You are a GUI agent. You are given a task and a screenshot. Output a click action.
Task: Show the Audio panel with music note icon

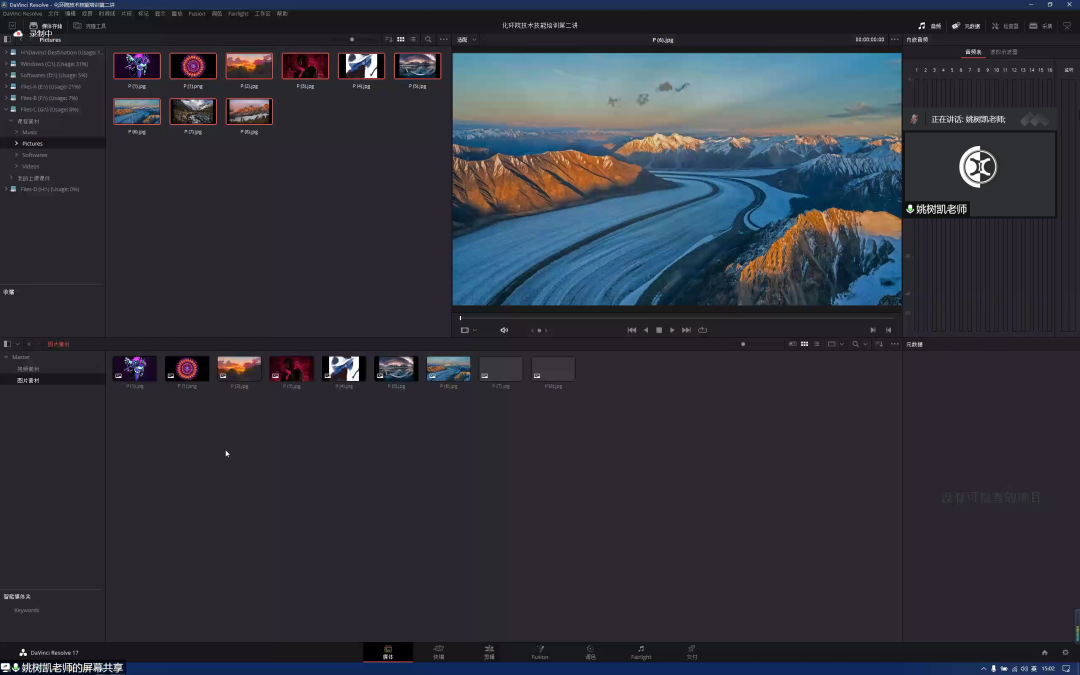929,26
